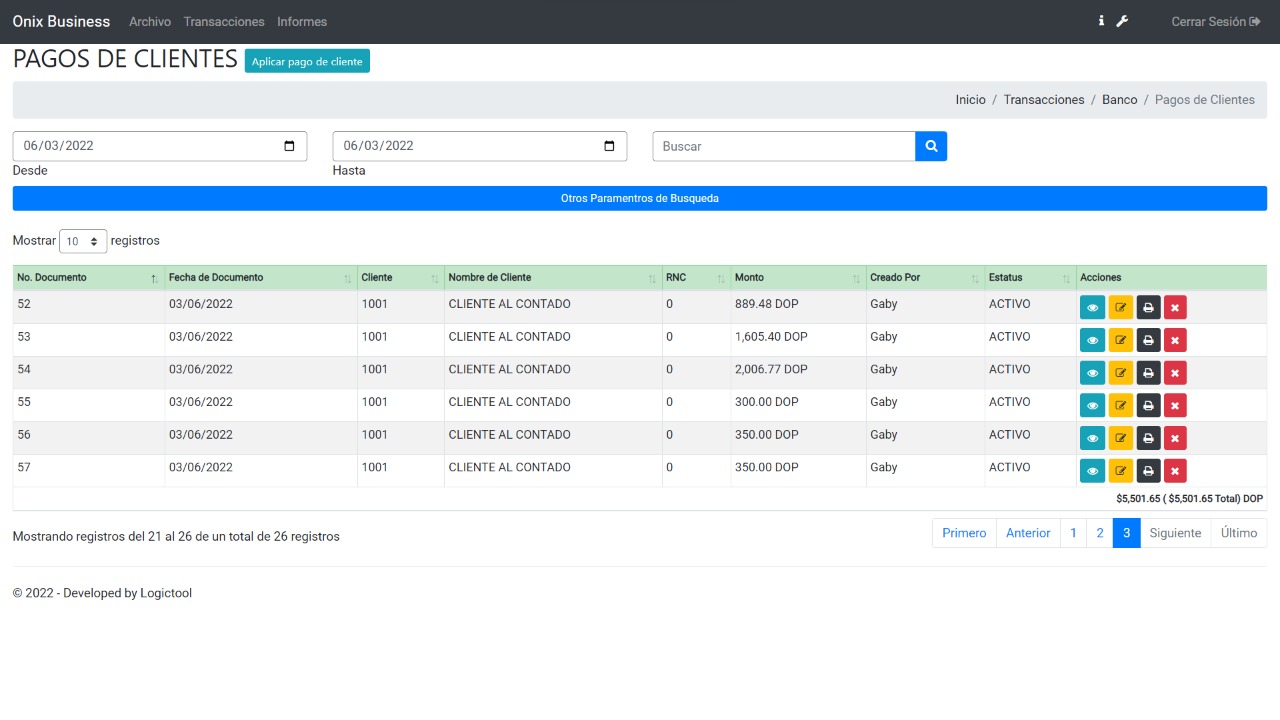Open Transacciones breadcrumb link
Viewport: 1280px width, 720px height.
tap(1044, 100)
